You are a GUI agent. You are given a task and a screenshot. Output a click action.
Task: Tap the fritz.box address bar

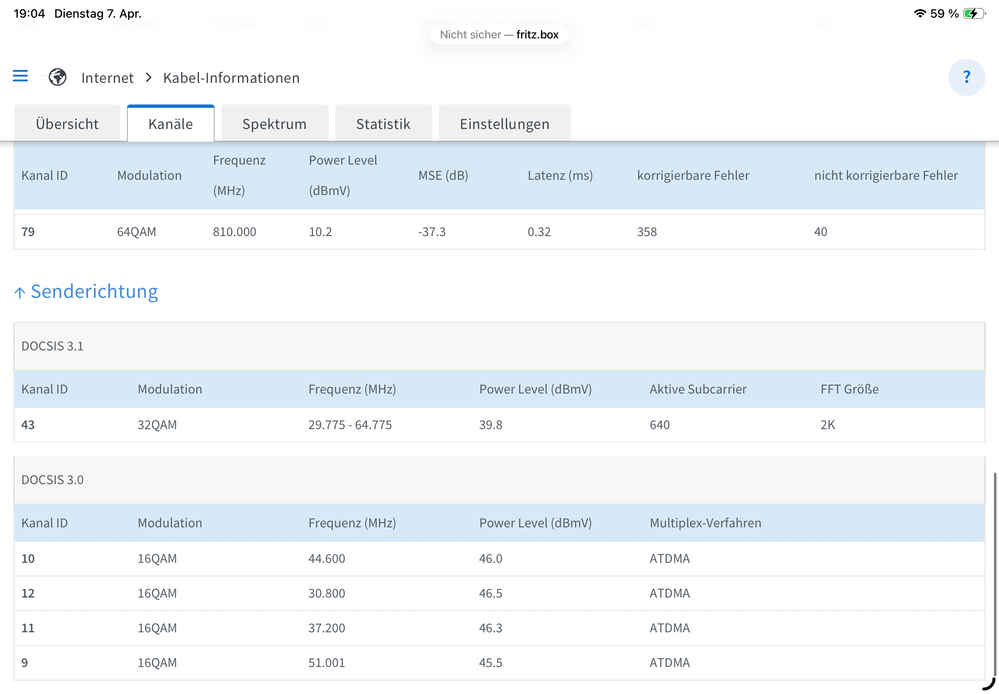tap(499, 34)
